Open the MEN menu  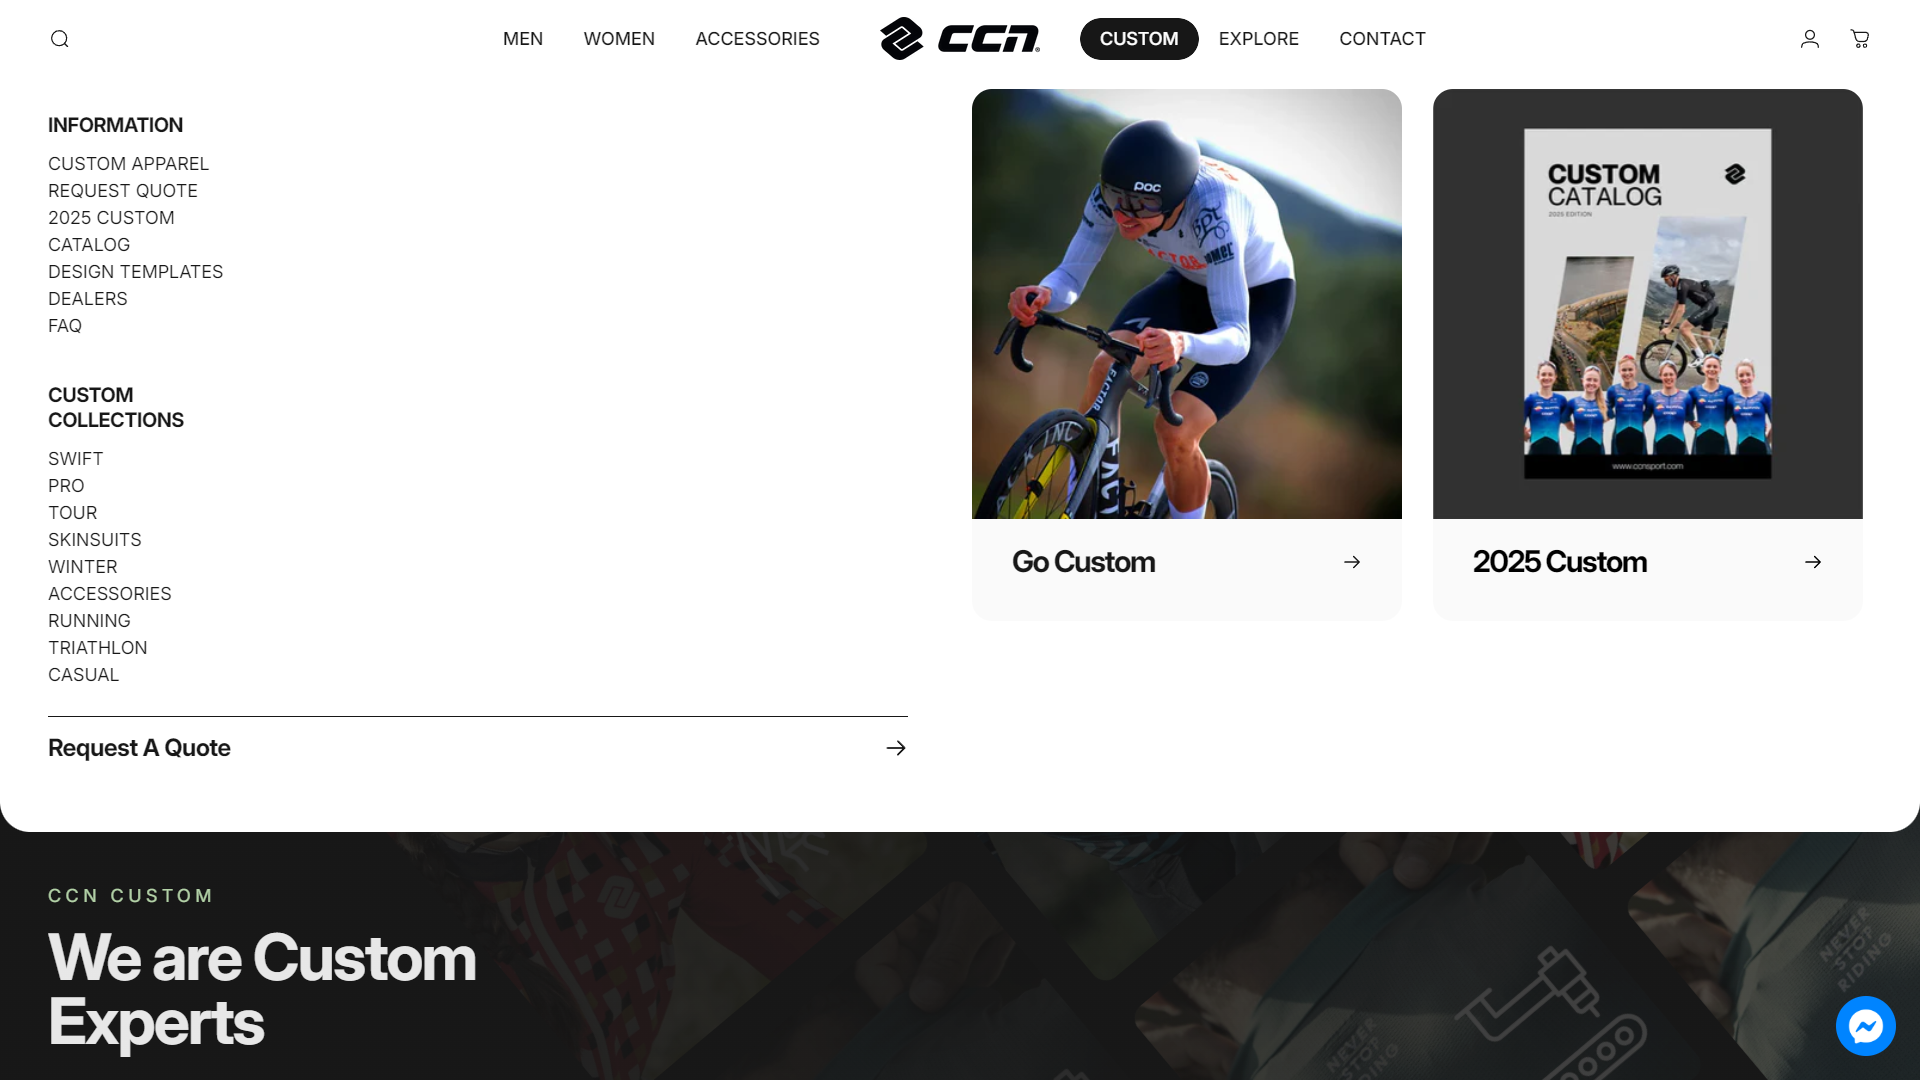[x=523, y=39]
